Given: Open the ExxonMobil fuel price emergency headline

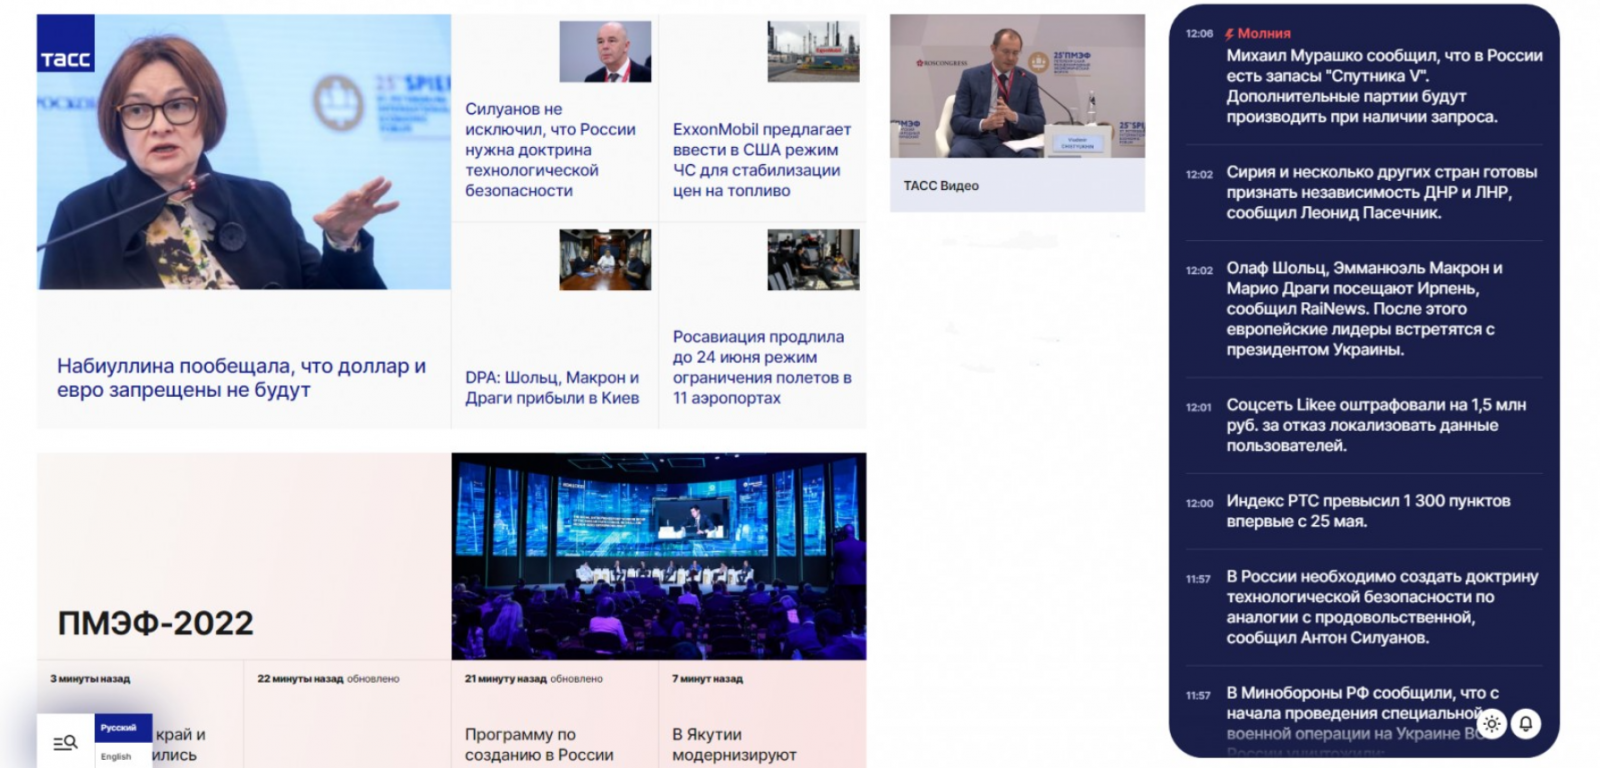Looking at the screenshot, I should [x=762, y=160].
